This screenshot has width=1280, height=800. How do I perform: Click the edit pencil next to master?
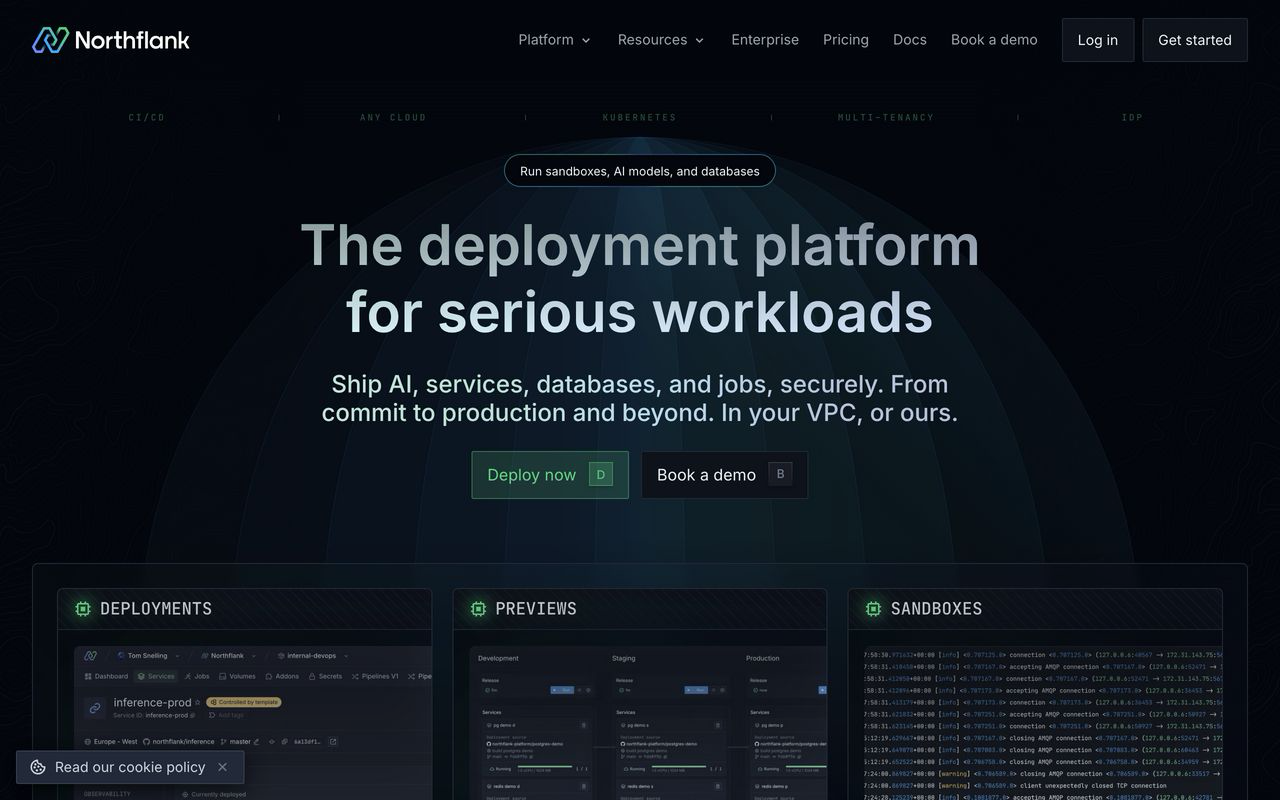(257, 741)
